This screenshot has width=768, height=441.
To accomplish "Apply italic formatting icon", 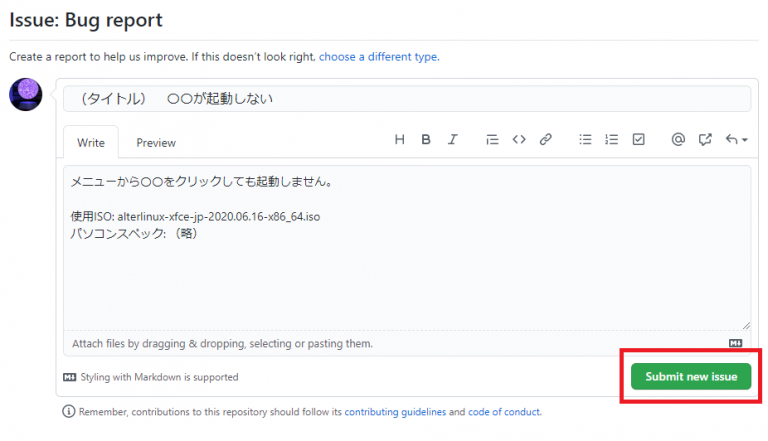I will pos(453,140).
